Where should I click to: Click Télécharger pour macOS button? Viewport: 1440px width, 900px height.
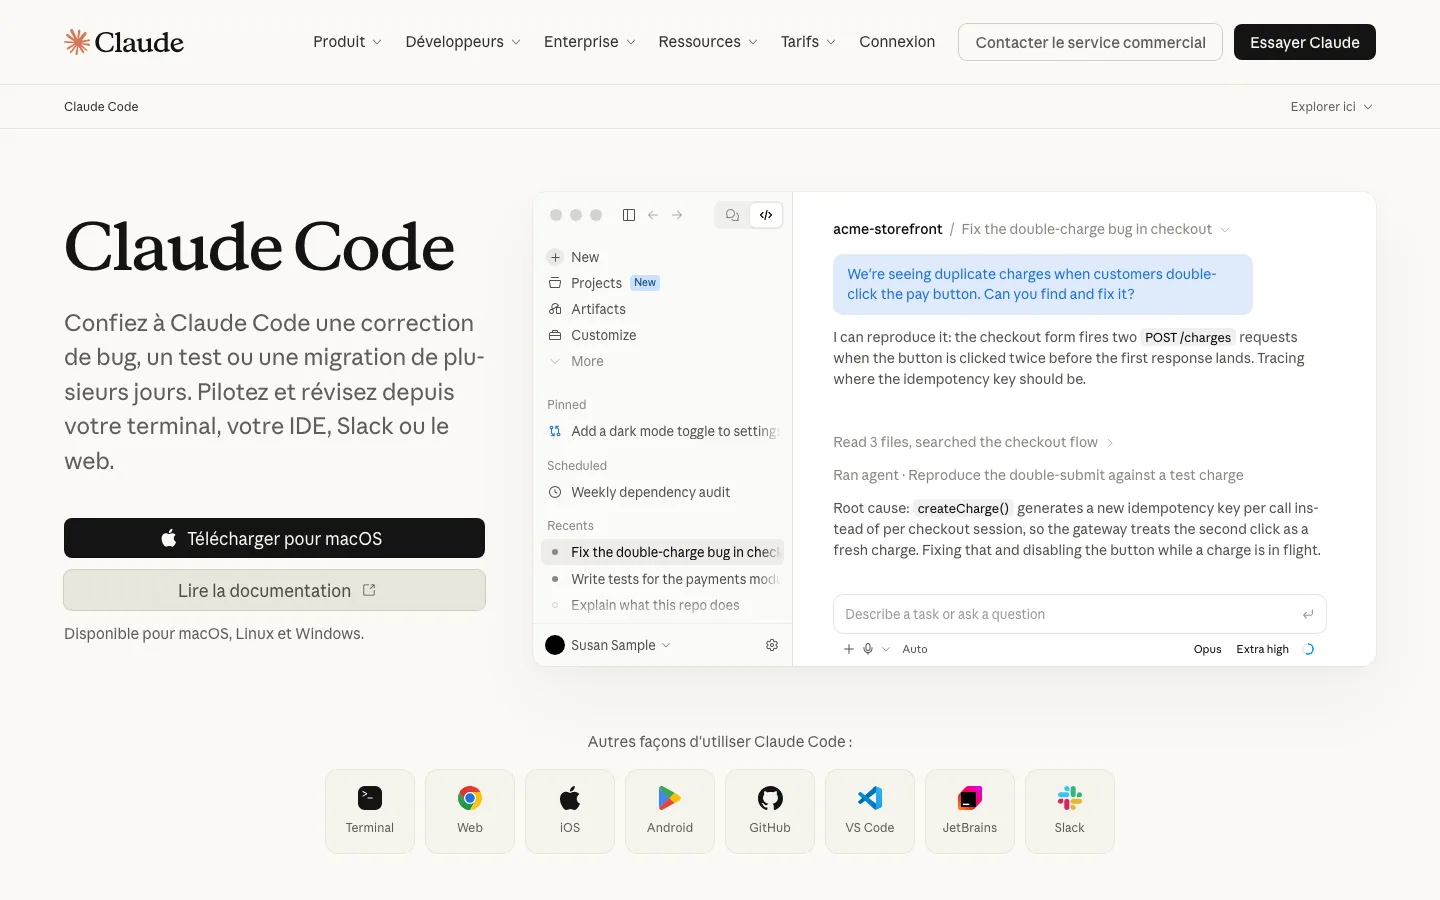[x=274, y=538]
